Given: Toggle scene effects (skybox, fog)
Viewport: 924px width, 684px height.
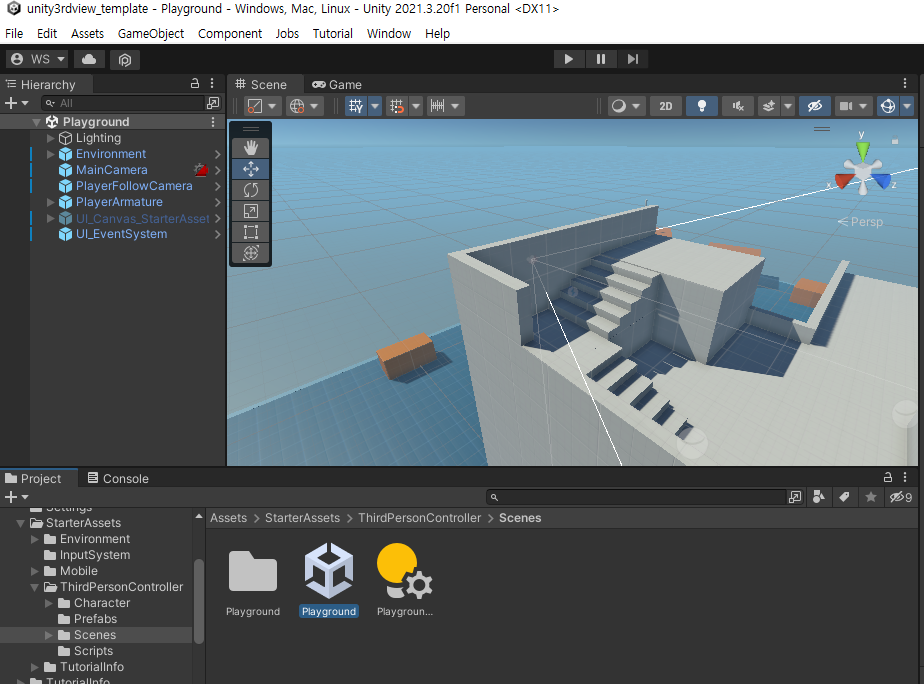Looking at the screenshot, I should (x=768, y=106).
